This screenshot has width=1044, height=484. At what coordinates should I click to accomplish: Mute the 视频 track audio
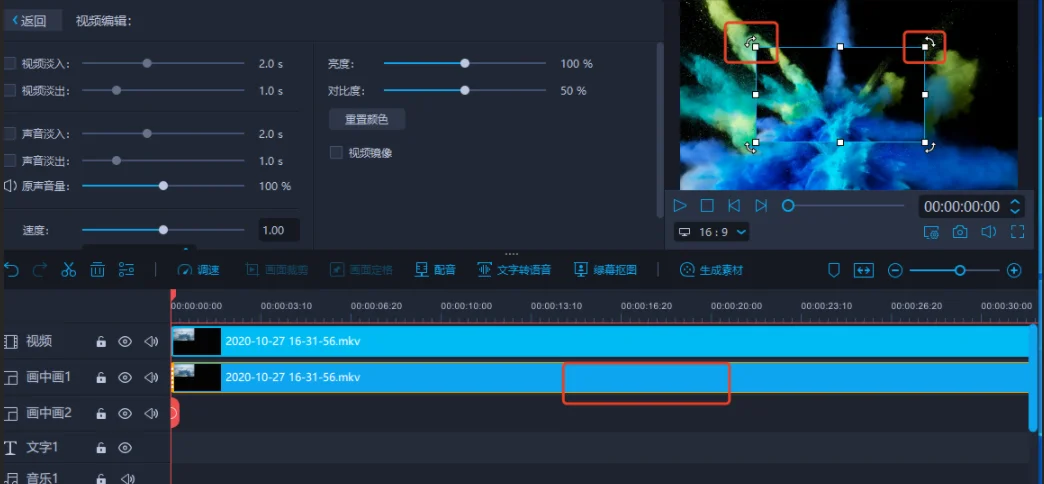151,342
